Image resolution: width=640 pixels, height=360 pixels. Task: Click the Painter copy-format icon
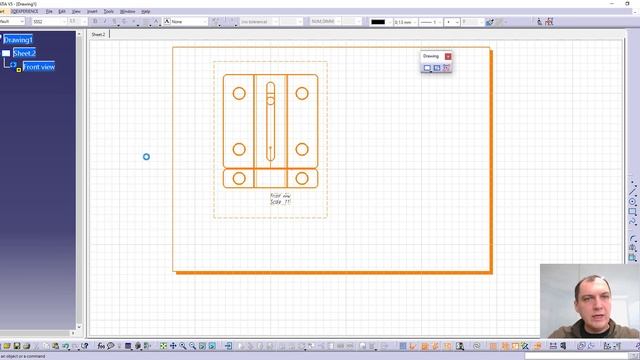coord(489,22)
